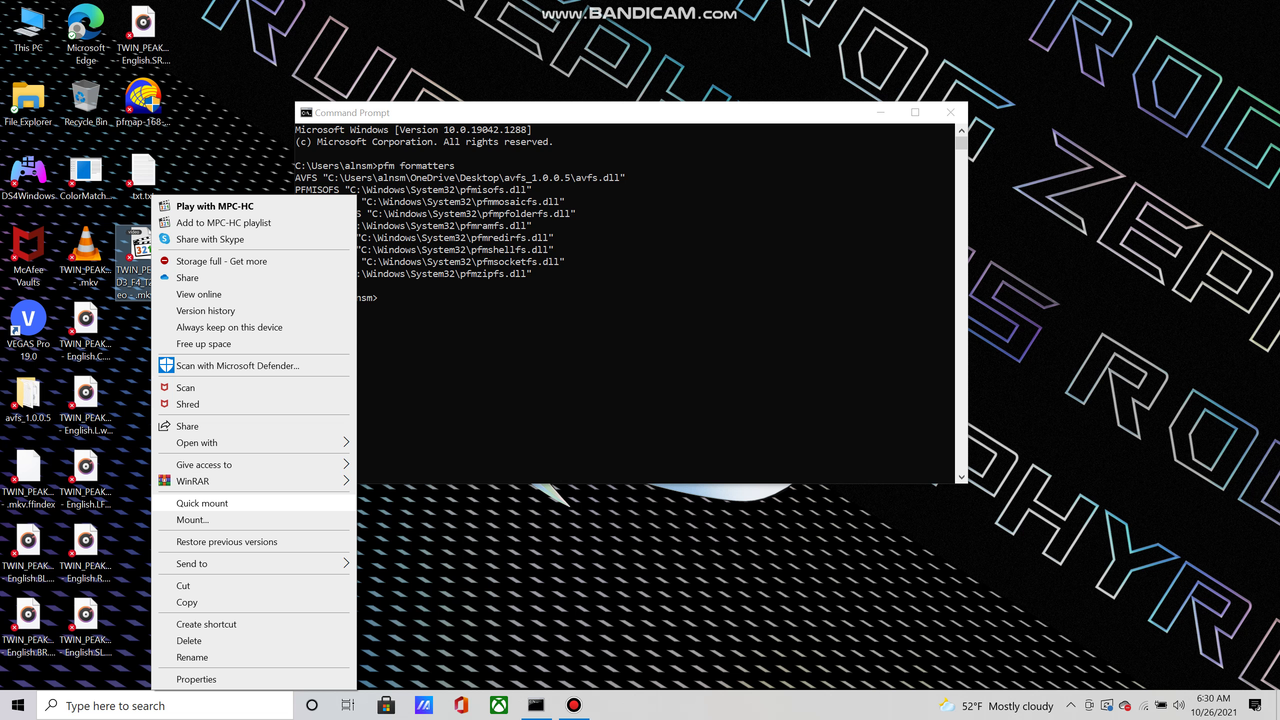Select Storage full - Get more
1280x720 pixels.
(254, 261)
